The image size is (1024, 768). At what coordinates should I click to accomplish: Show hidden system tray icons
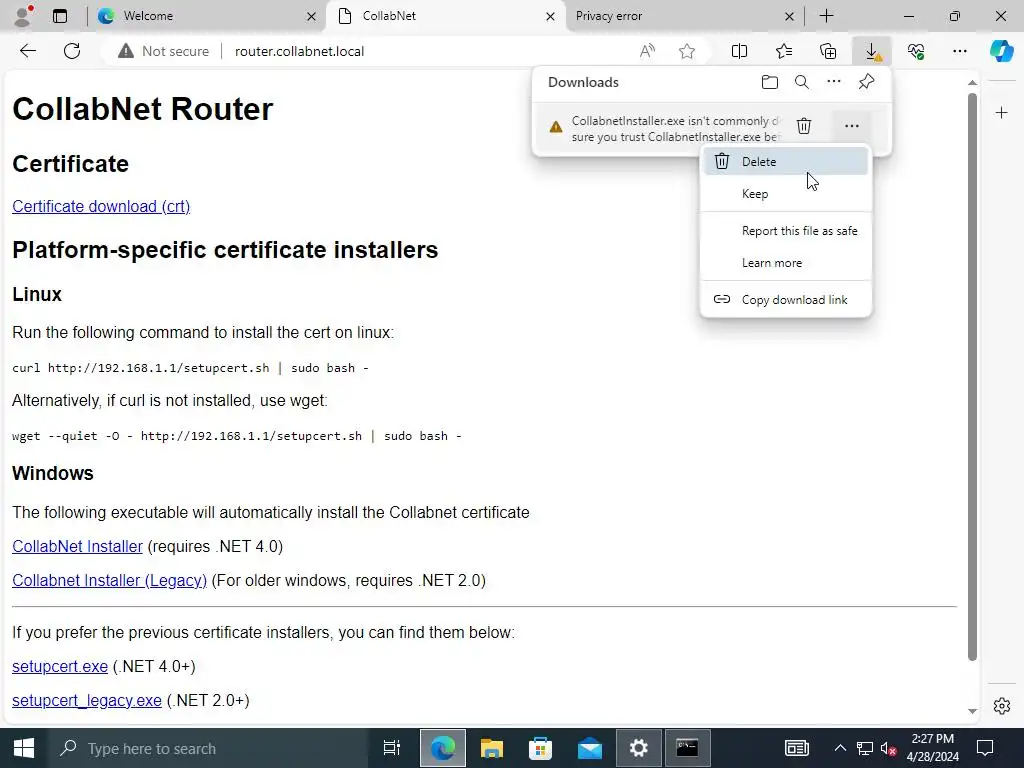pyautogui.click(x=840, y=748)
